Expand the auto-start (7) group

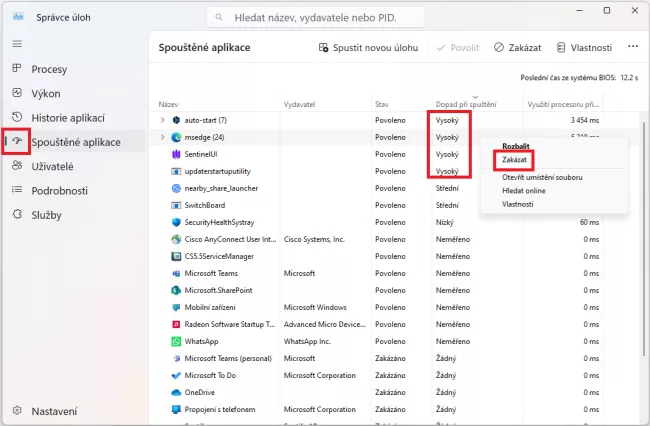(163, 120)
